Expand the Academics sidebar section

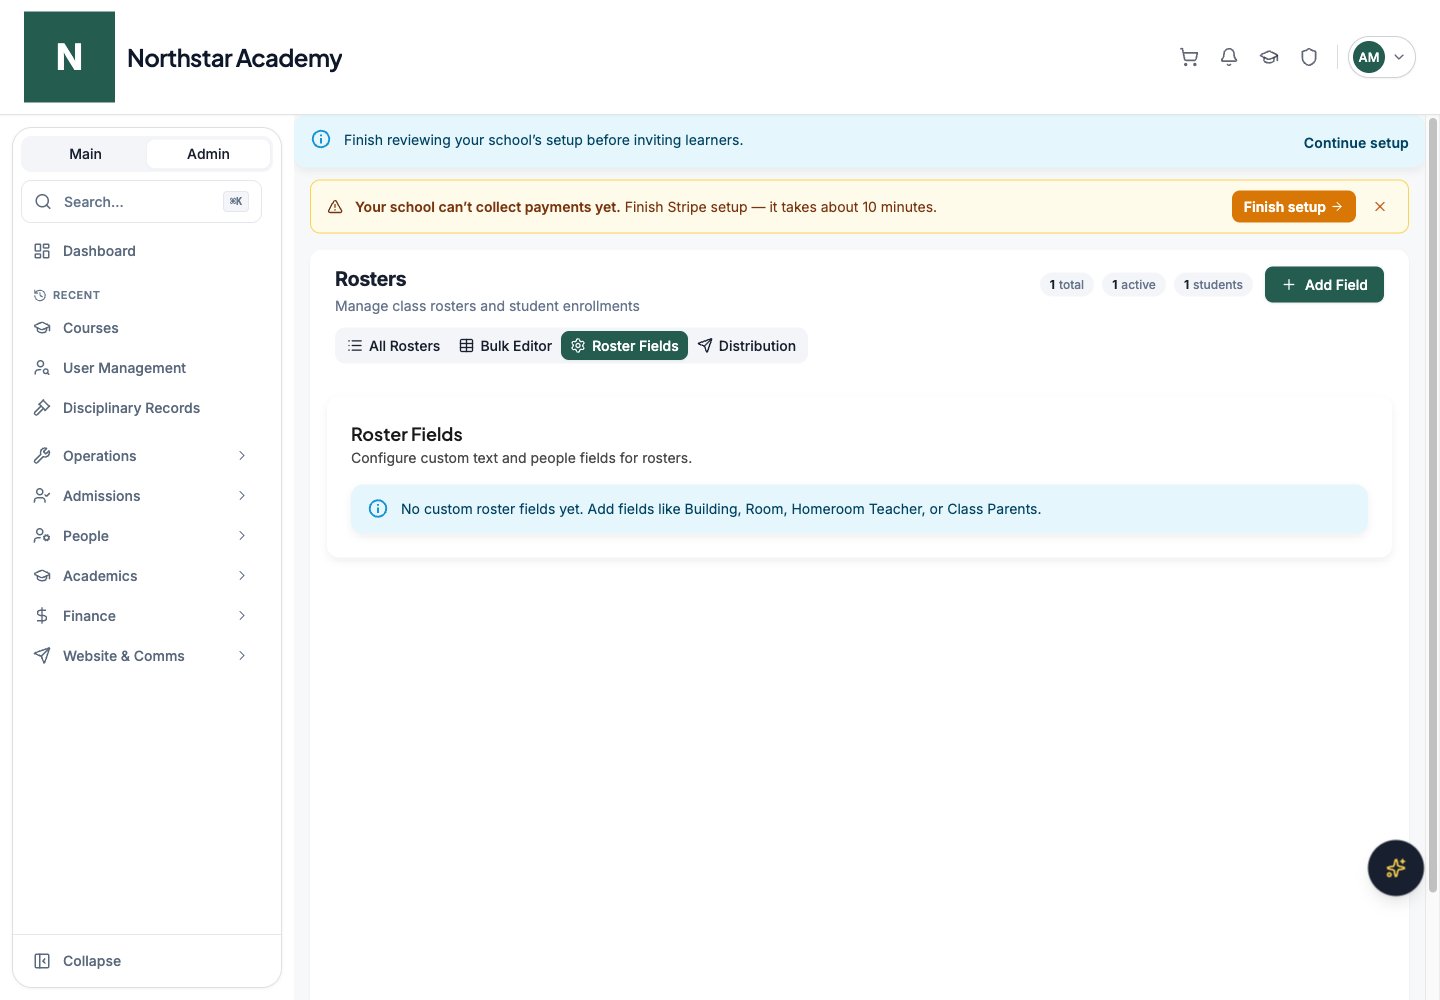(x=141, y=576)
